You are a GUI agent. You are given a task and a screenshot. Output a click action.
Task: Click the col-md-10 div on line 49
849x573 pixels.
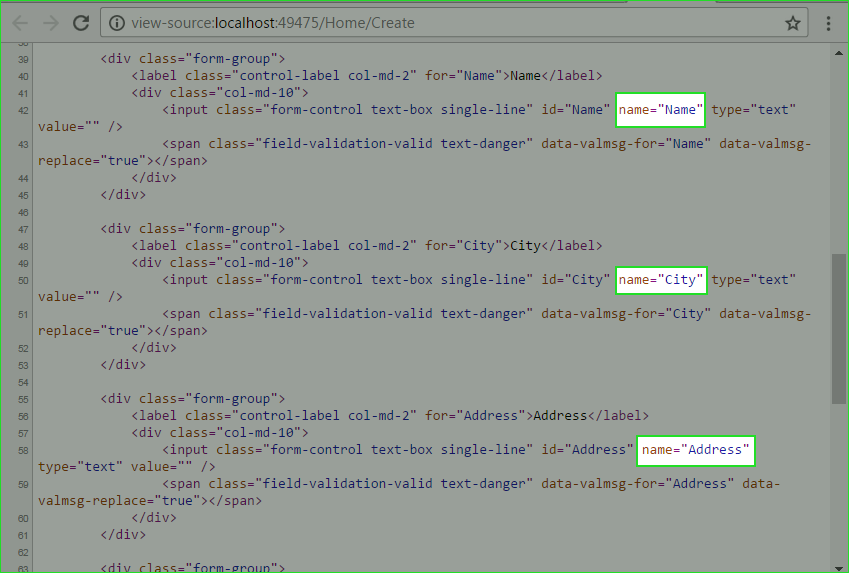click(220, 263)
